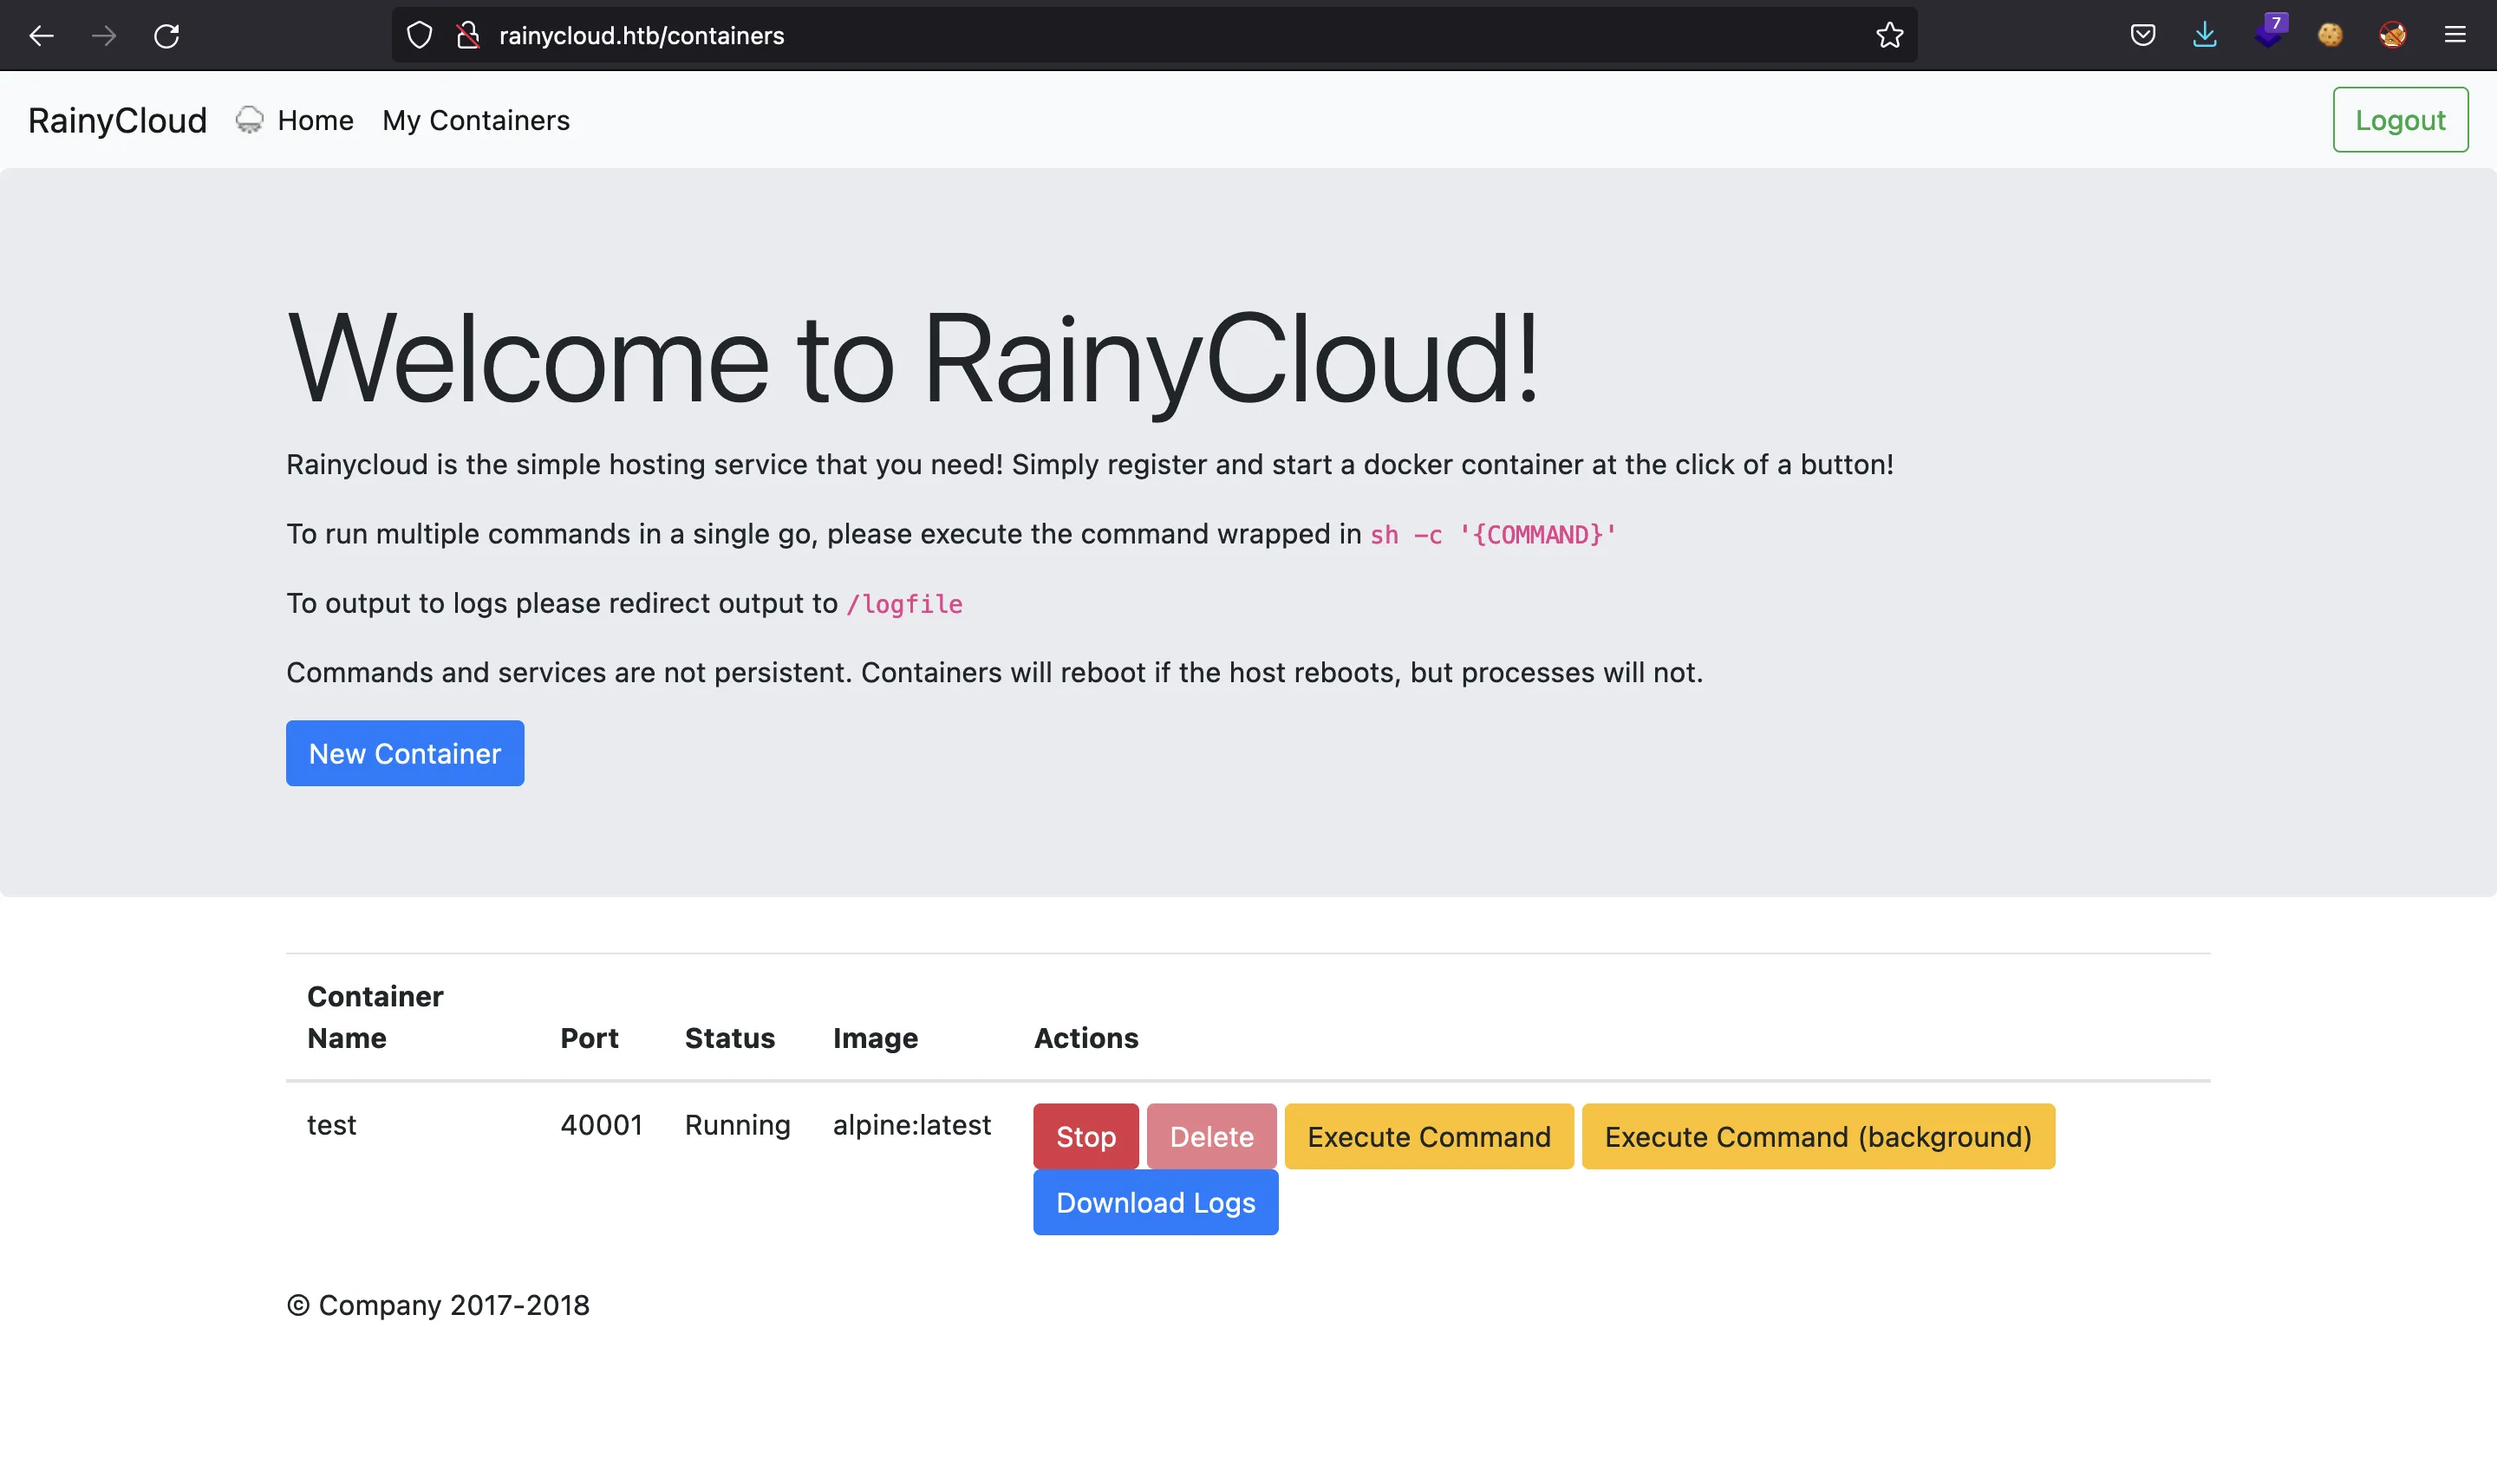Click the RainyCloud brand link
The width and height of the screenshot is (2497, 1484).
117,121
